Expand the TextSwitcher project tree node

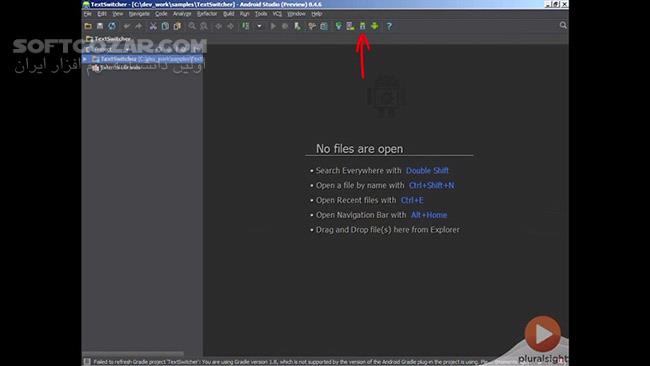(85, 59)
